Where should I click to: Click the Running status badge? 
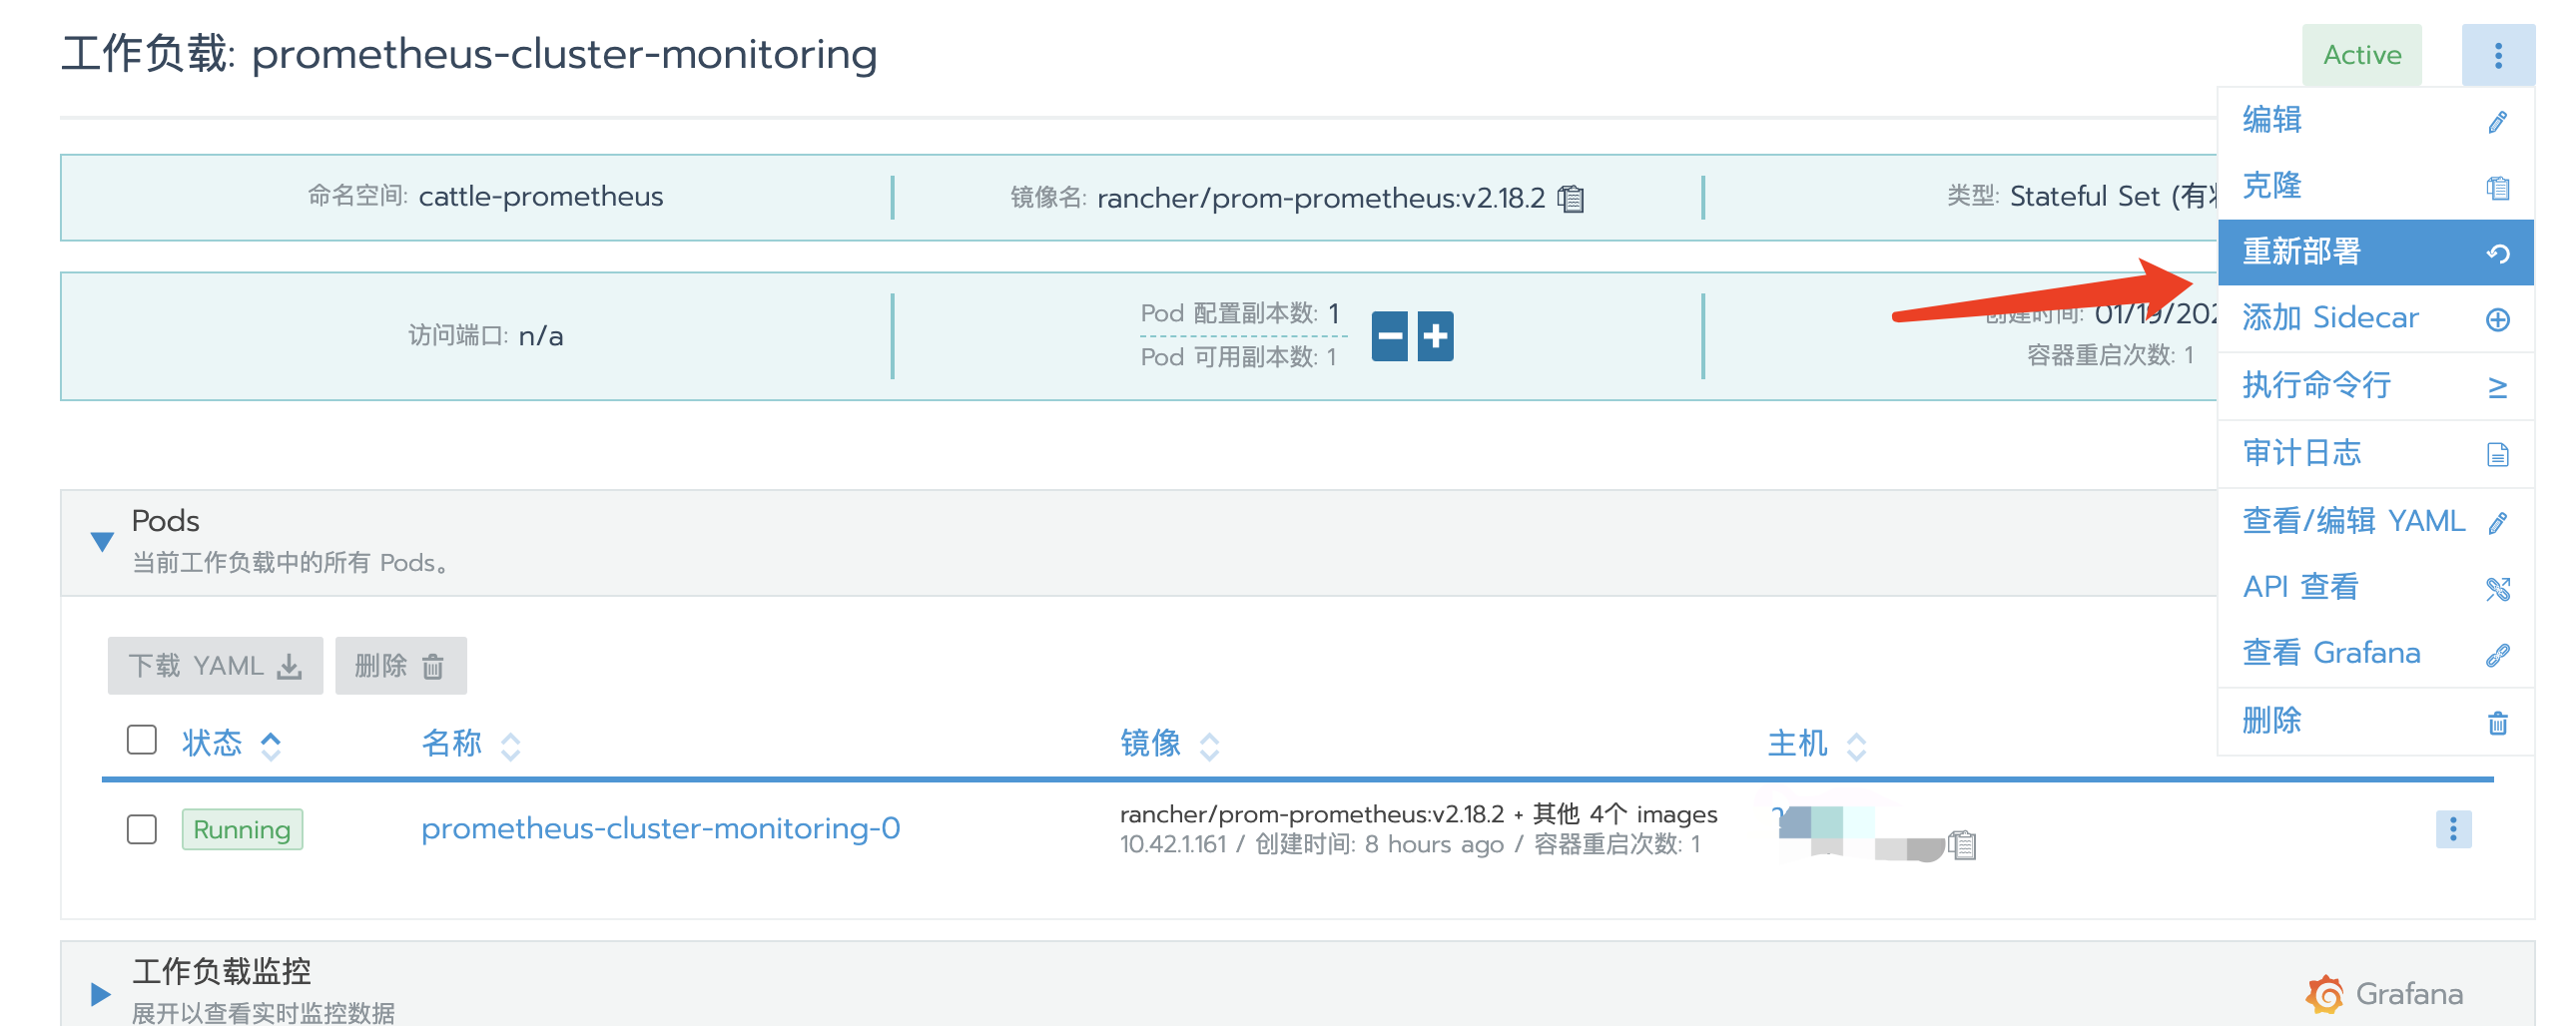pos(242,830)
